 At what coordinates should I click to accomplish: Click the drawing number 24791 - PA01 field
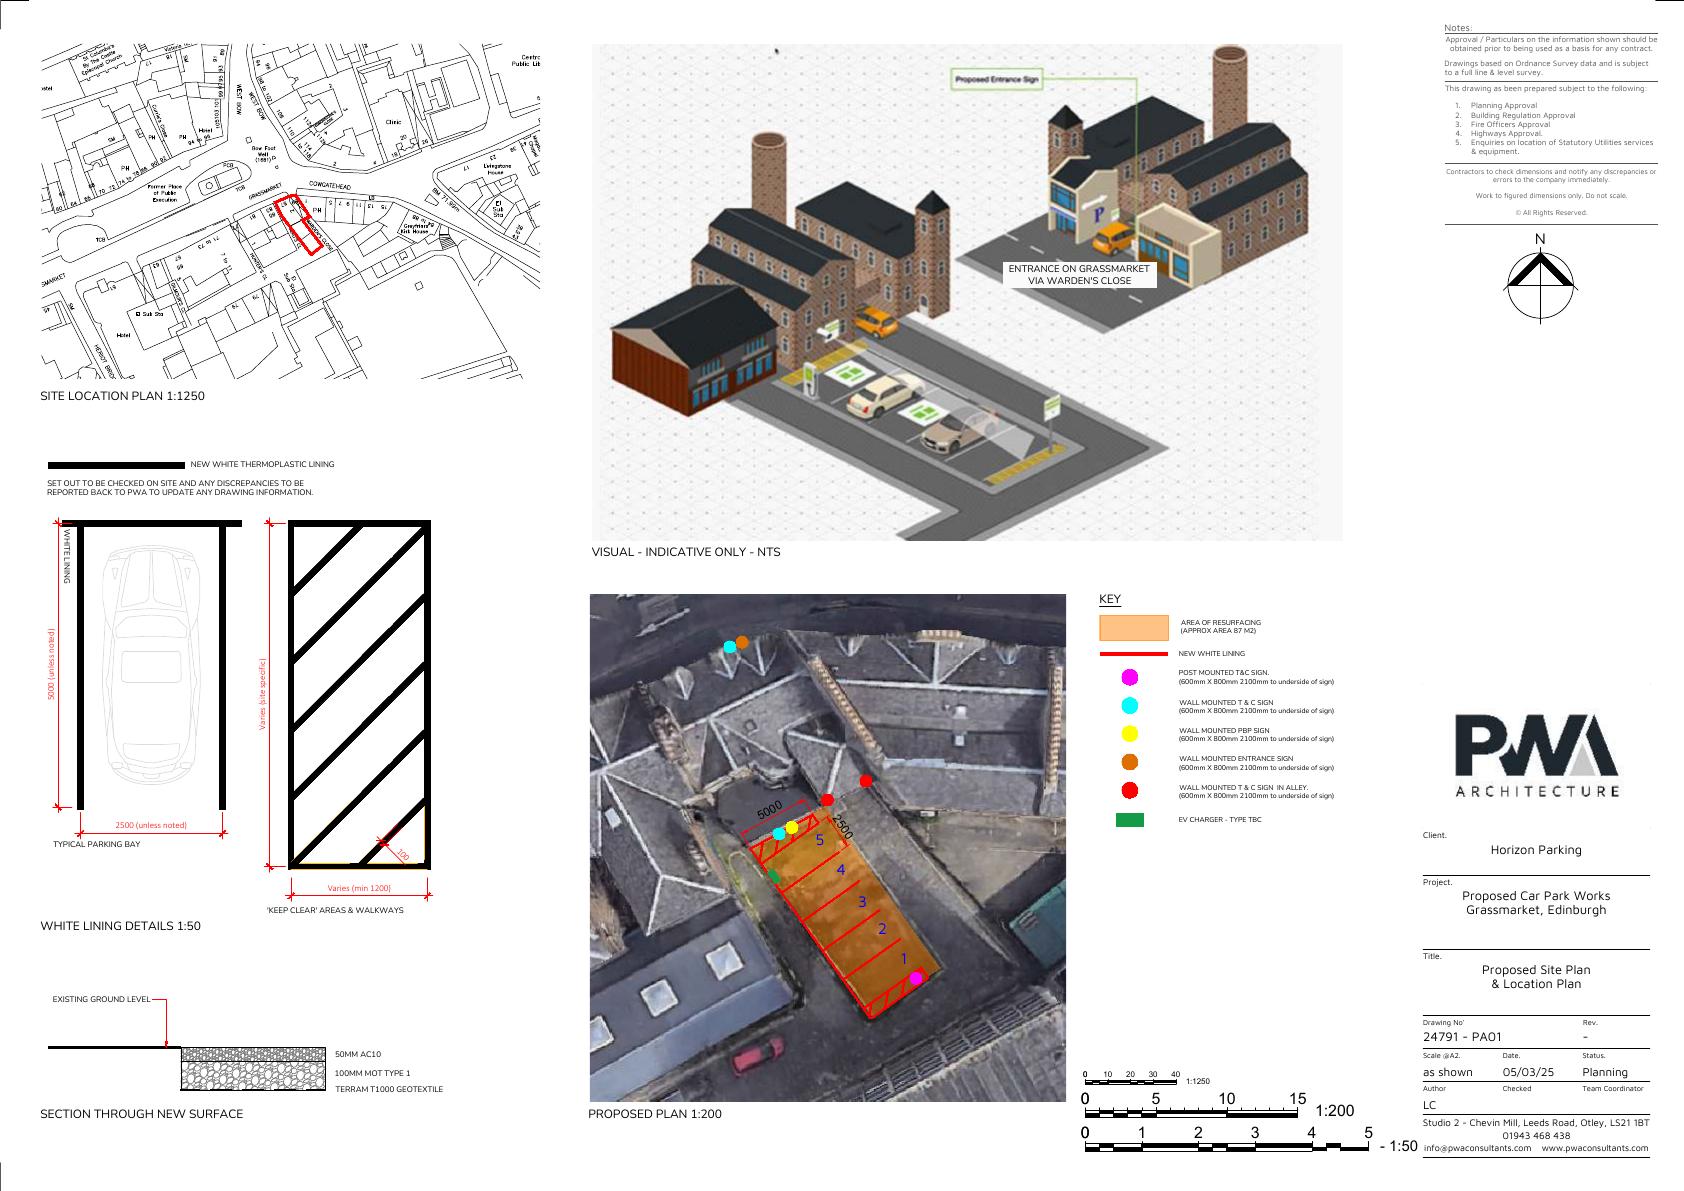click(1462, 1037)
